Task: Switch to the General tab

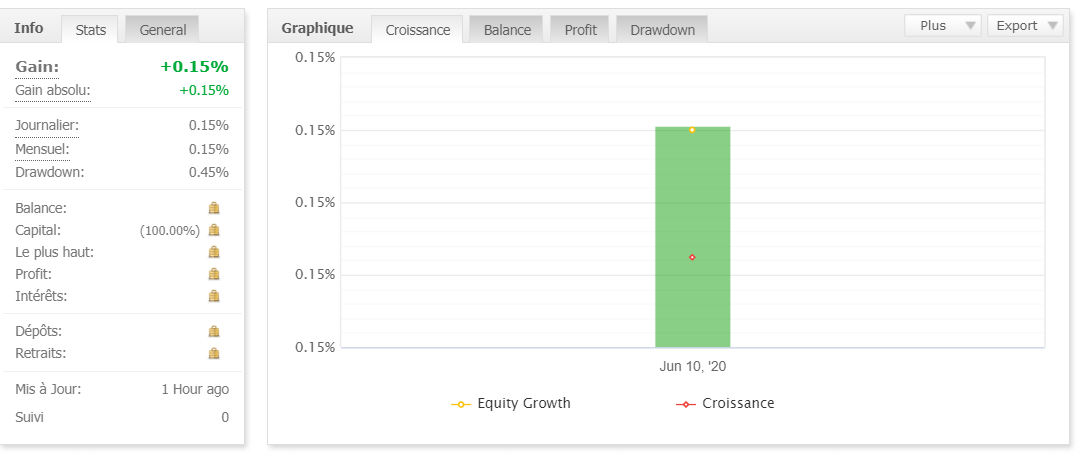Action: (x=162, y=30)
